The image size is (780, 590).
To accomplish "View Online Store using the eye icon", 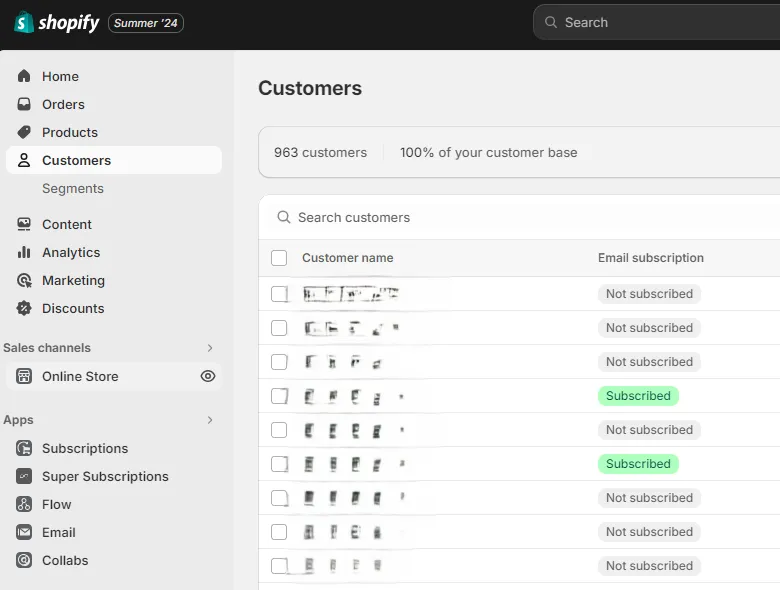I will [x=208, y=376].
